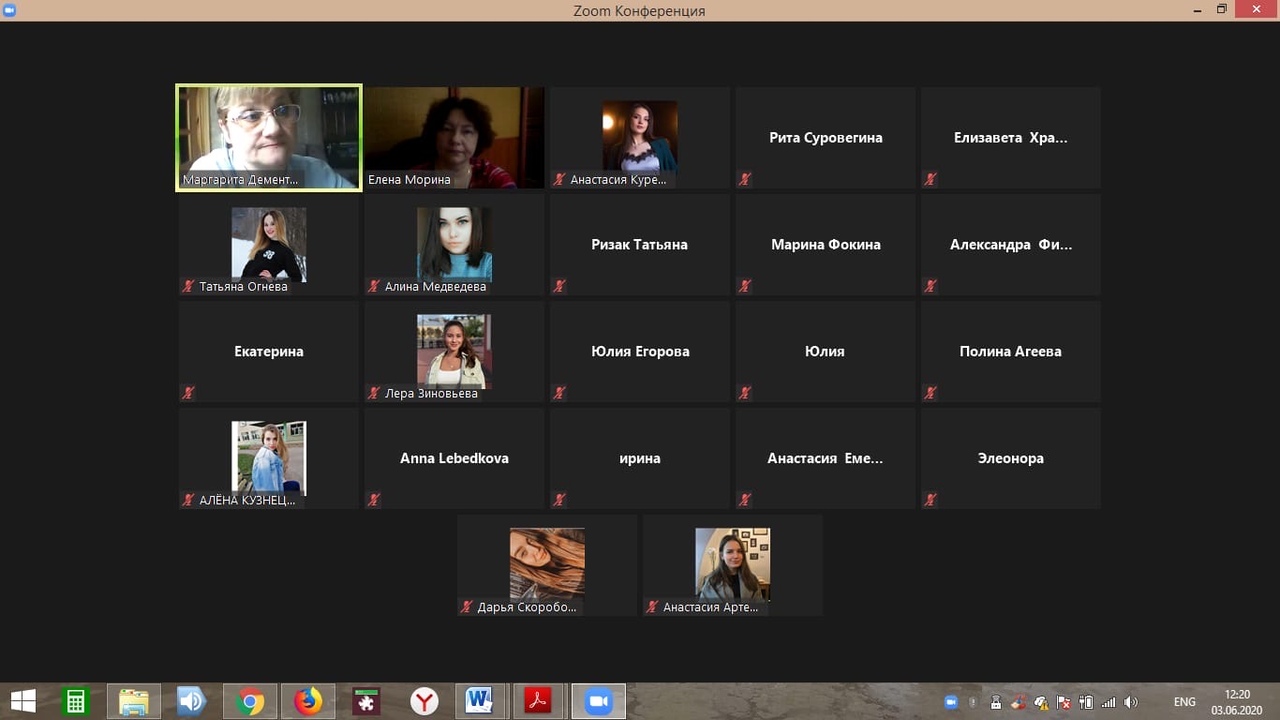Click the Windows Start button
Viewport: 1280px width, 720px height.
coord(22,701)
